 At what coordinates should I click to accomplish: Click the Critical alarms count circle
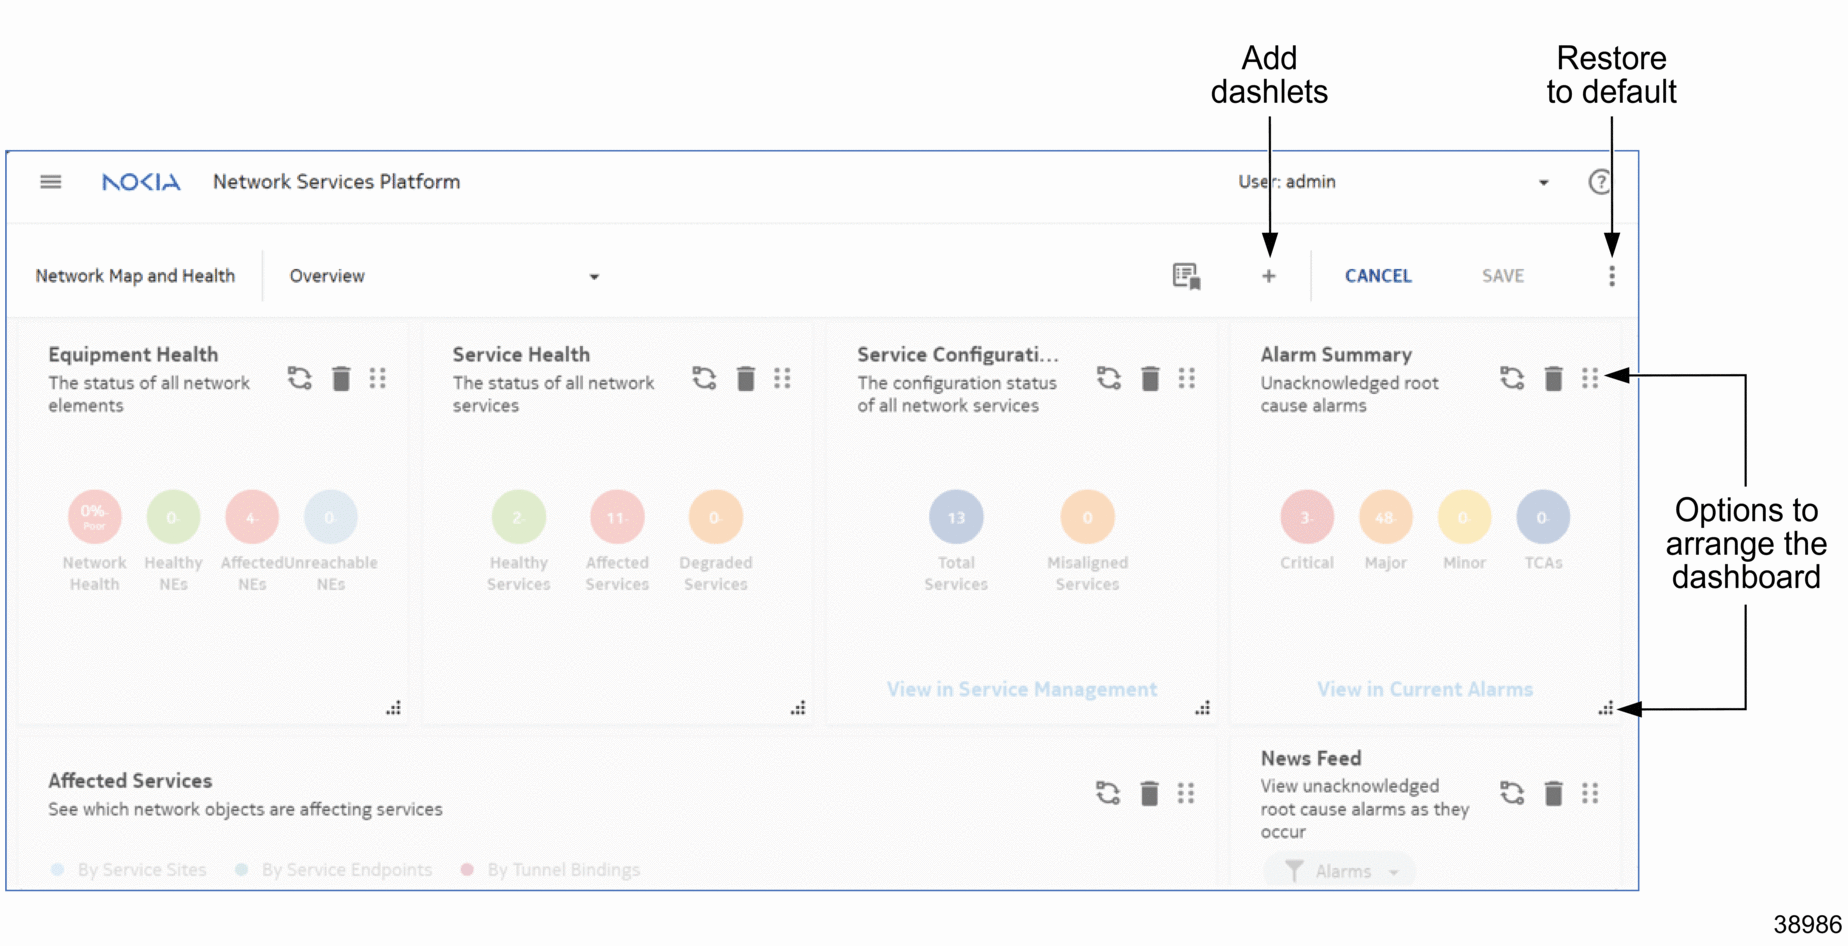click(x=1306, y=517)
